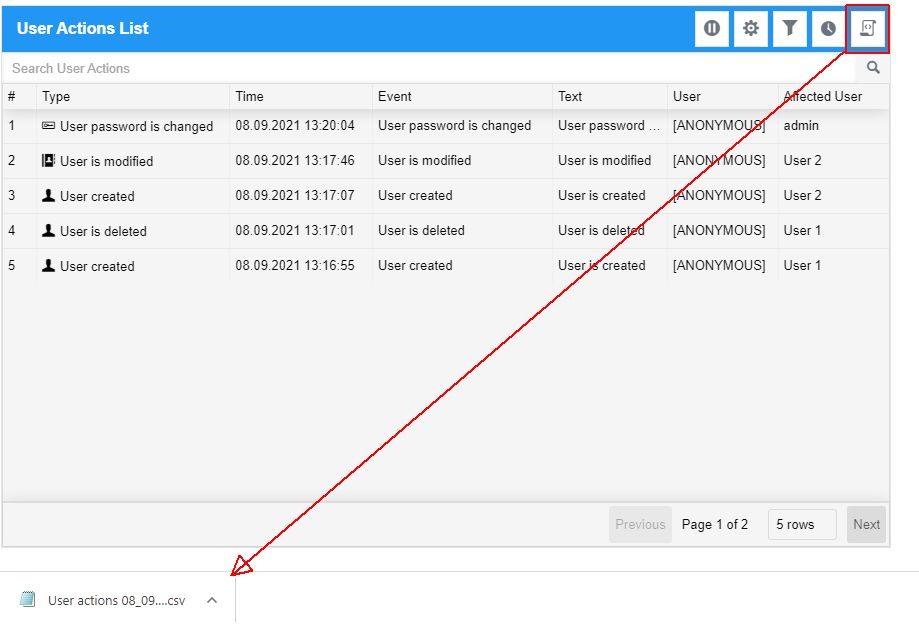Click time 08.09.2021 13:17:46

[295, 161]
